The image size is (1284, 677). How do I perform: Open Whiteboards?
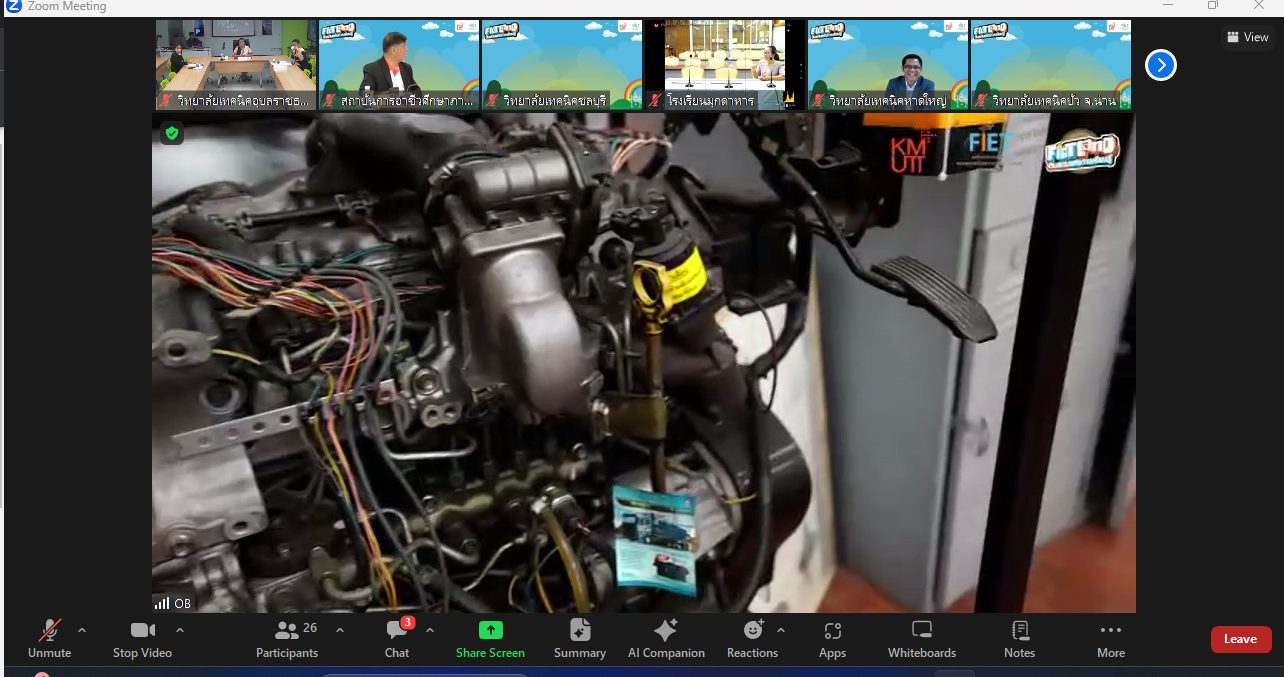tap(922, 638)
